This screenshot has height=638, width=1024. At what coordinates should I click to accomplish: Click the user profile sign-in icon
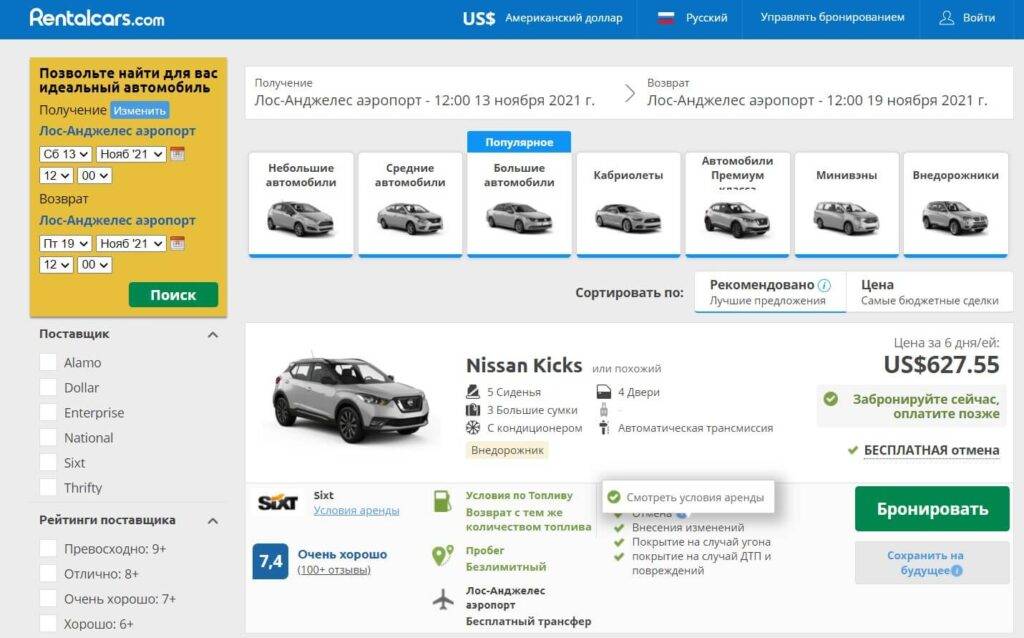click(946, 18)
